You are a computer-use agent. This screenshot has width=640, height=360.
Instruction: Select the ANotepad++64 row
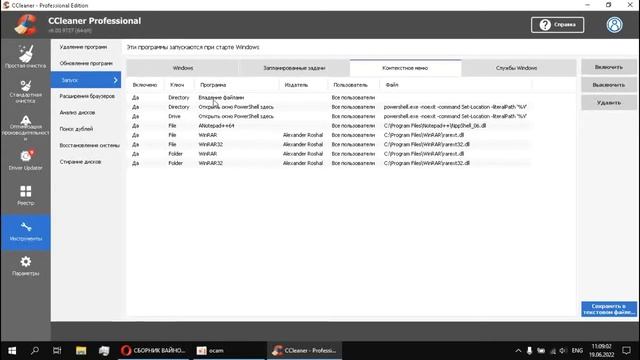click(x=329, y=126)
